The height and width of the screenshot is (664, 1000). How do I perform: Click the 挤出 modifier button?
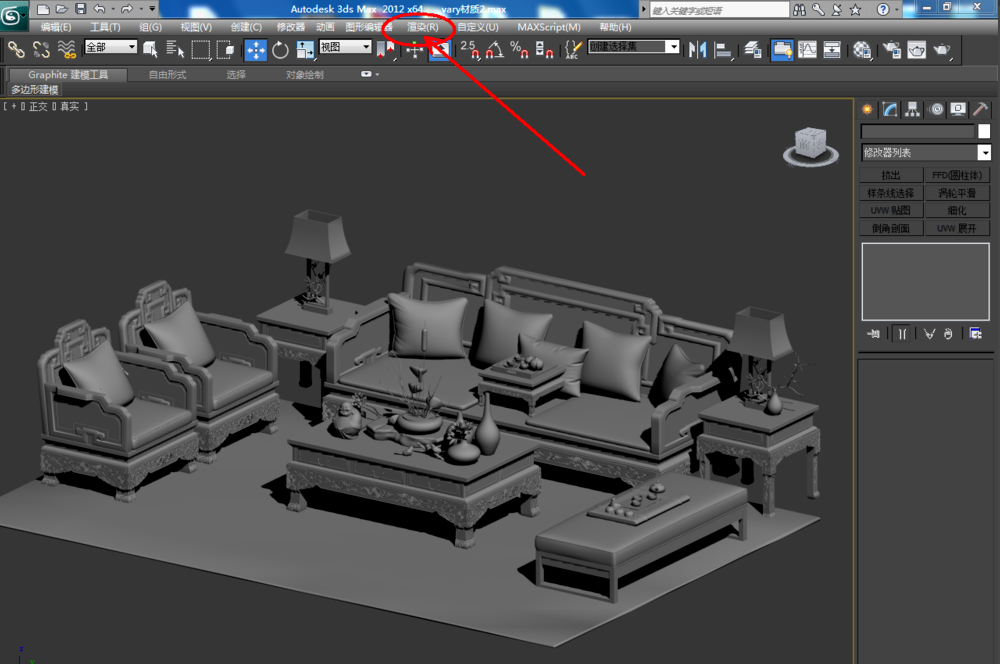(x=891, y=175)
